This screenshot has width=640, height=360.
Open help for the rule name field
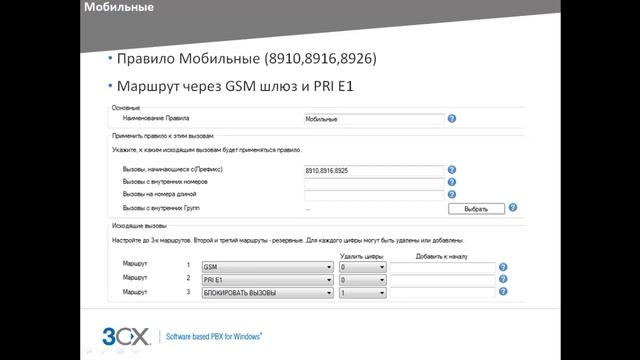coord(451,118)
